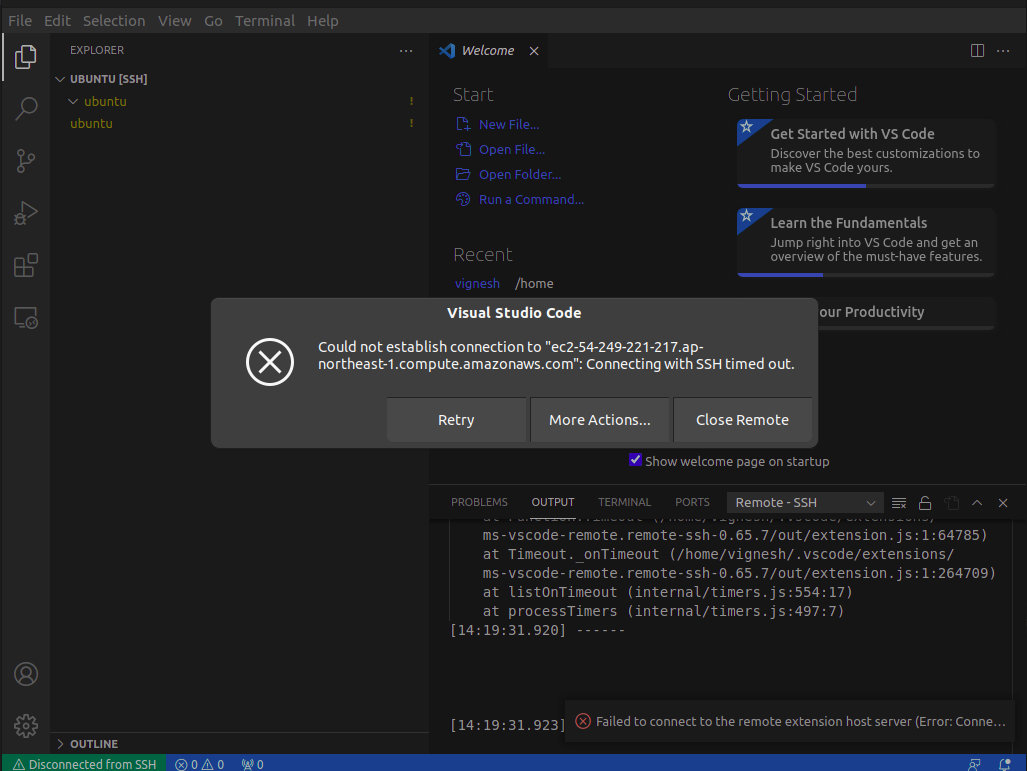Open the Search view icon
1027x771 pixels.
point(25,108)
